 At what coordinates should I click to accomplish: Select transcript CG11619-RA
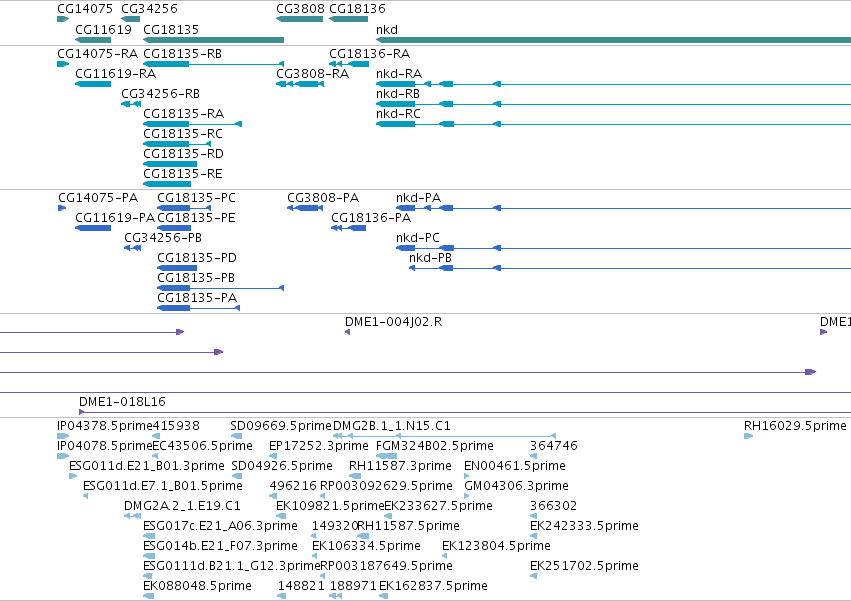tap(93, 84)
